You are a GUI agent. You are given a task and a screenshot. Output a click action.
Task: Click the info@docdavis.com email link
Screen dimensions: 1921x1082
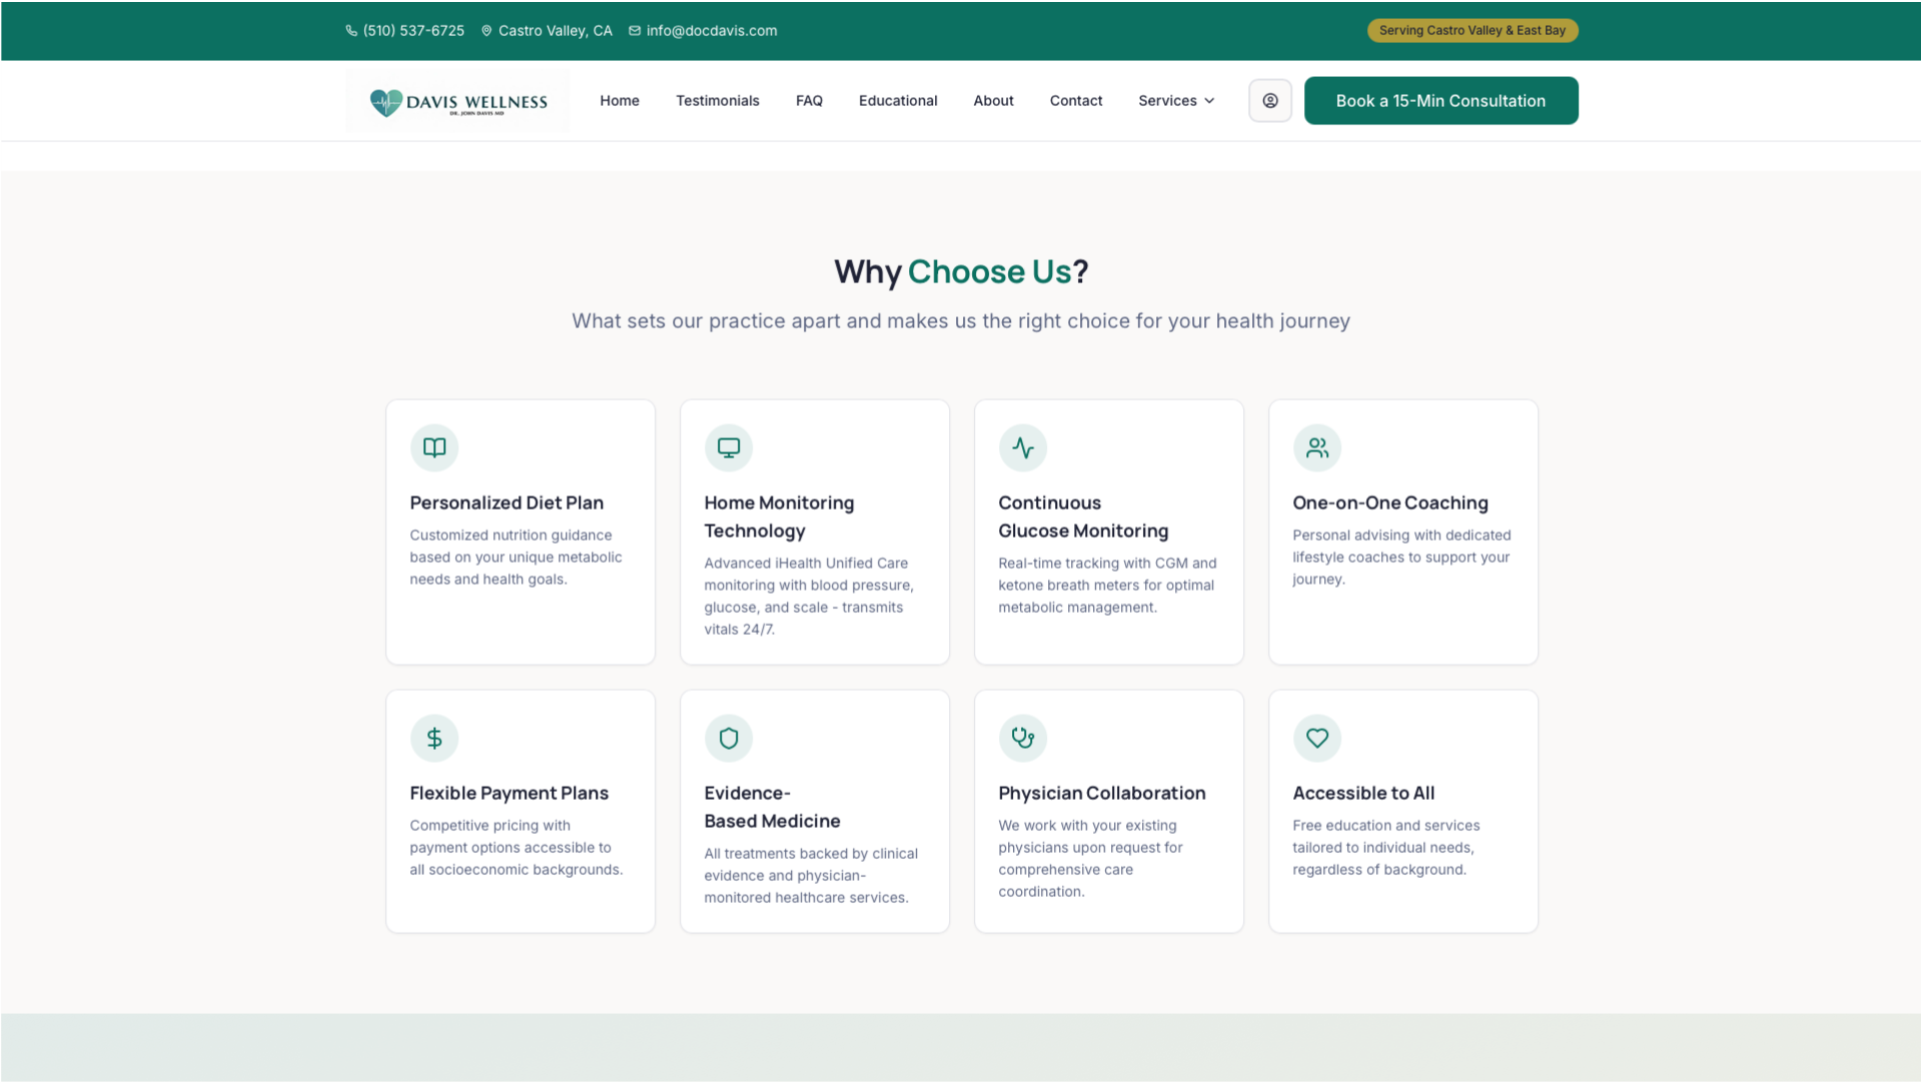point(711,31)
